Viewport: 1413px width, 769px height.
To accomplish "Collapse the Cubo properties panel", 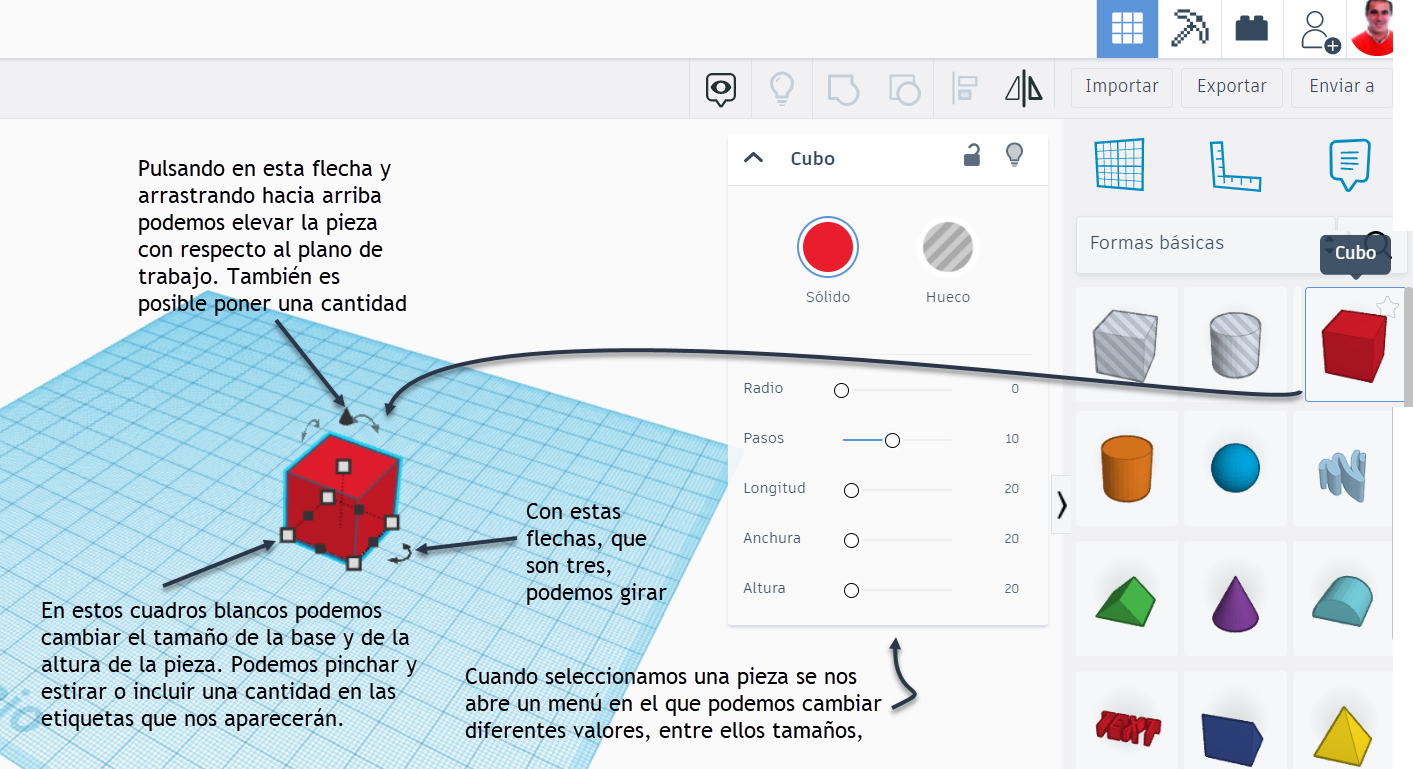I will [x=754, y=158].
